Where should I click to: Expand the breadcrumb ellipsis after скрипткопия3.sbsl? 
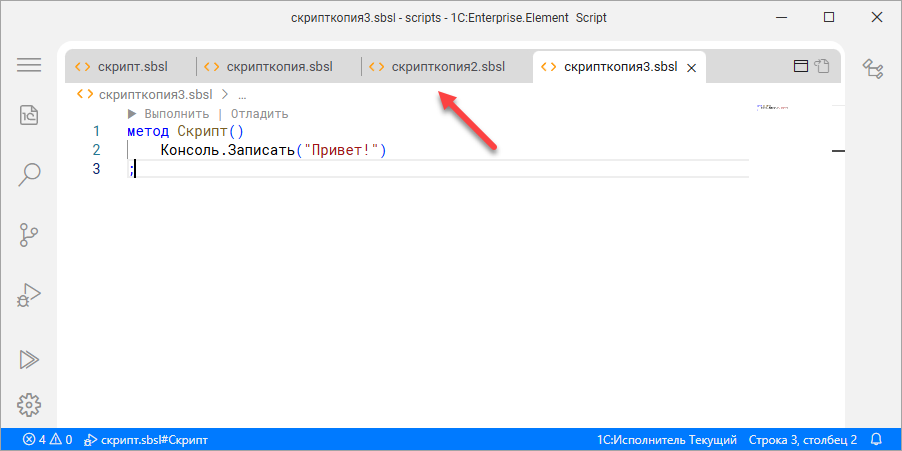coord(242,94)
